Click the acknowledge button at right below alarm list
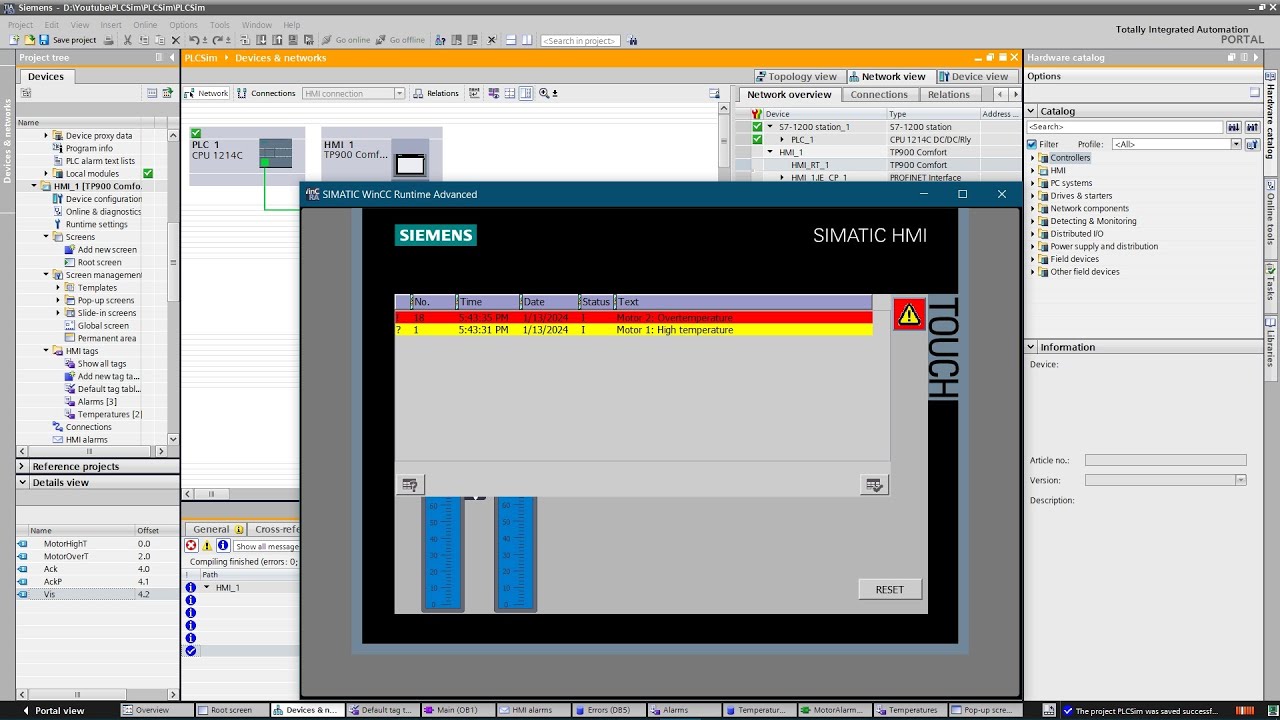Screen dimensions: 1280x720 (x=875, y=484)
